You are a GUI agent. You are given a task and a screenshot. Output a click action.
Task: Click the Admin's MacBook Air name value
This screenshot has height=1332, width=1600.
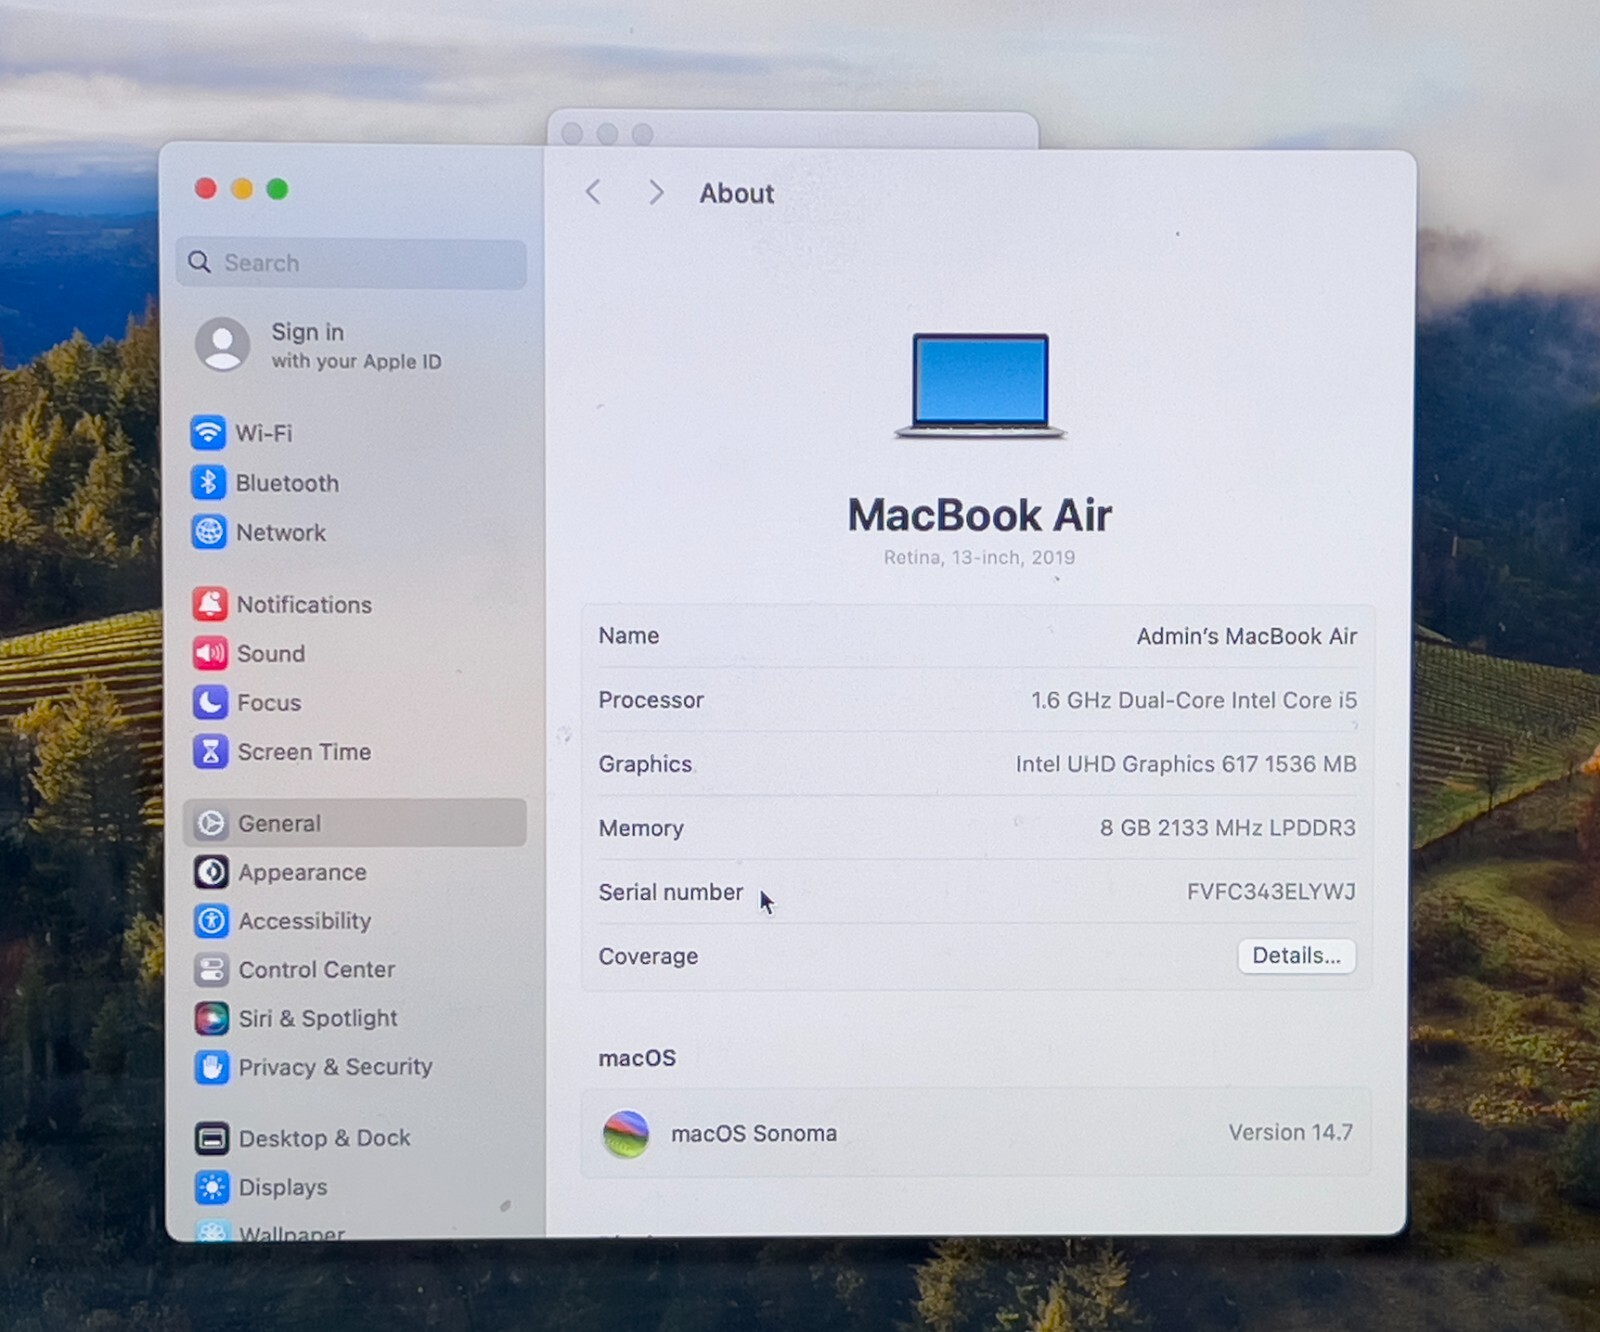[1246, 636]
